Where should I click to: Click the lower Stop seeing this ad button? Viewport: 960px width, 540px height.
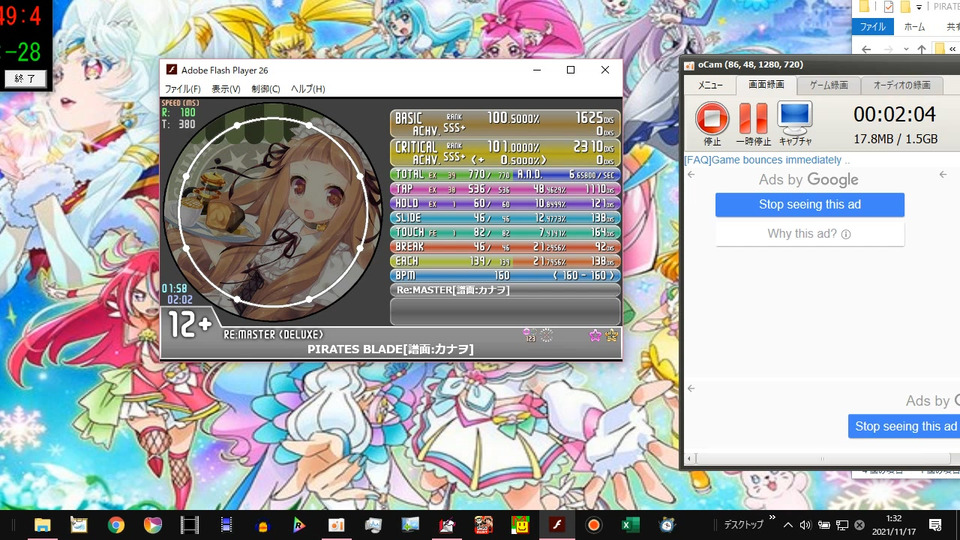click(x=904, y=426)
